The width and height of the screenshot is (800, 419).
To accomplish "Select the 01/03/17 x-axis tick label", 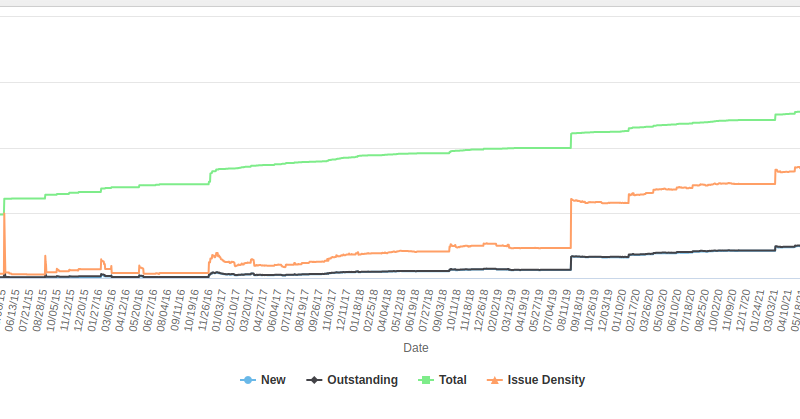I will coord(220,310).
